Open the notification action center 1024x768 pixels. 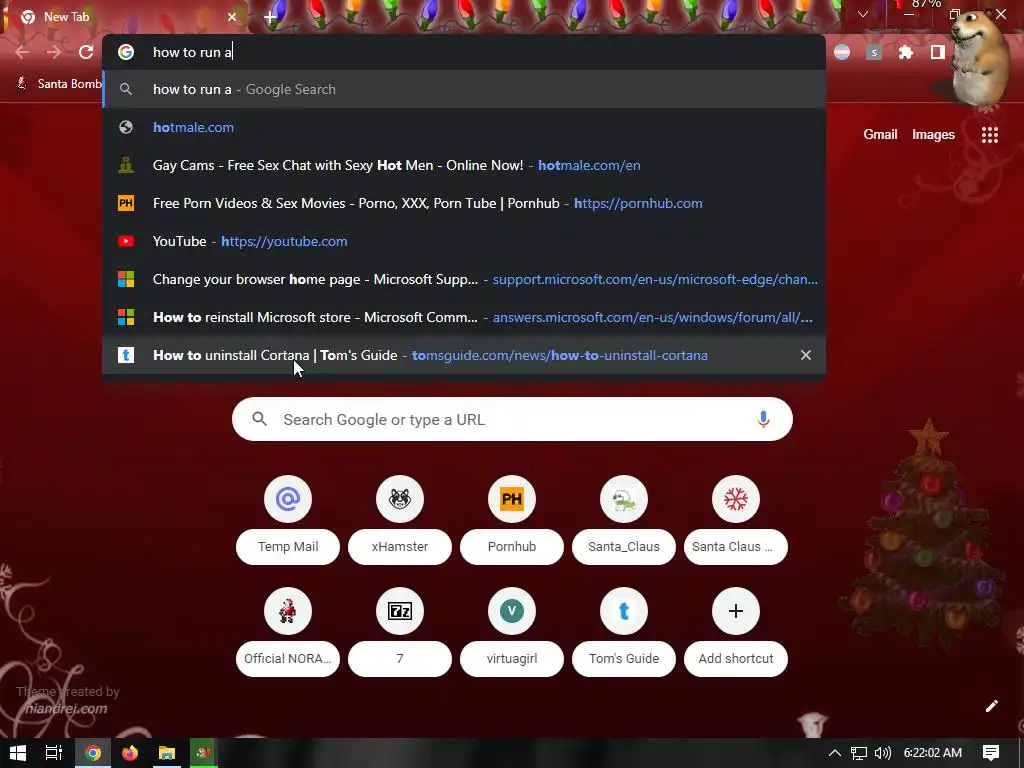pyautogui.click(x=991, y=753)
